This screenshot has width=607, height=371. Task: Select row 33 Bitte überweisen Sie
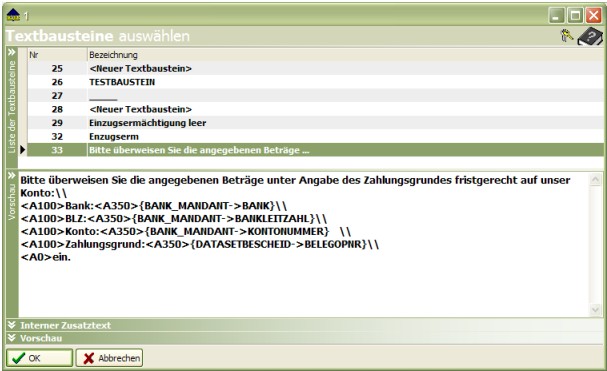(x=316, y=150)
